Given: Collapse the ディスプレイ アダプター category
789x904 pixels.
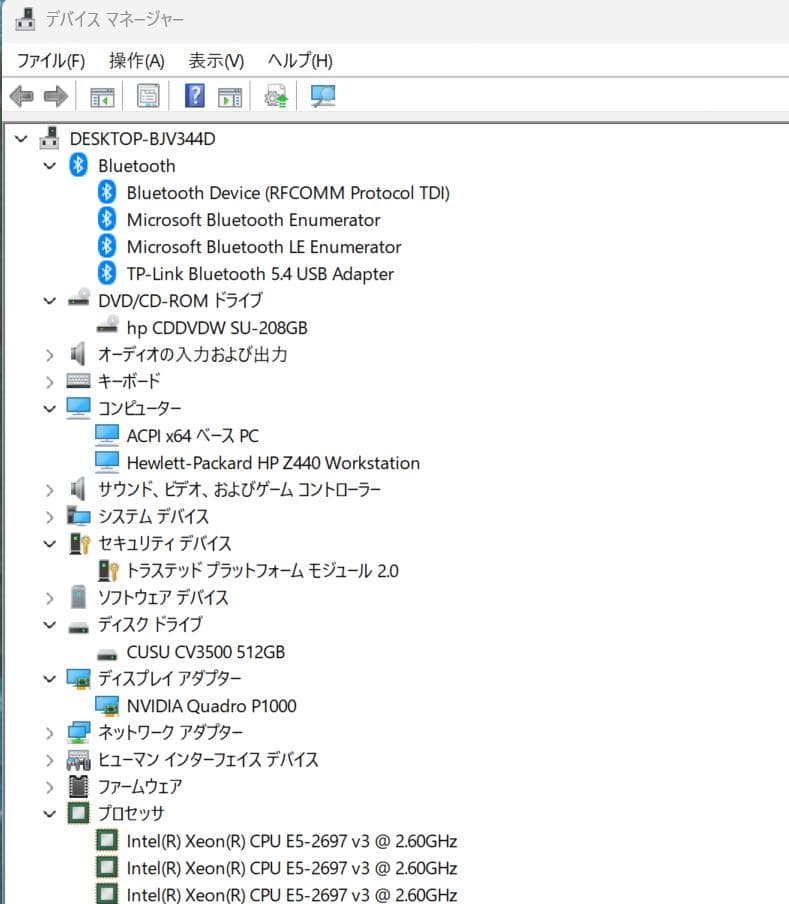Looking at the screenshot, I should pyautogui.click(x=50, y=679).
